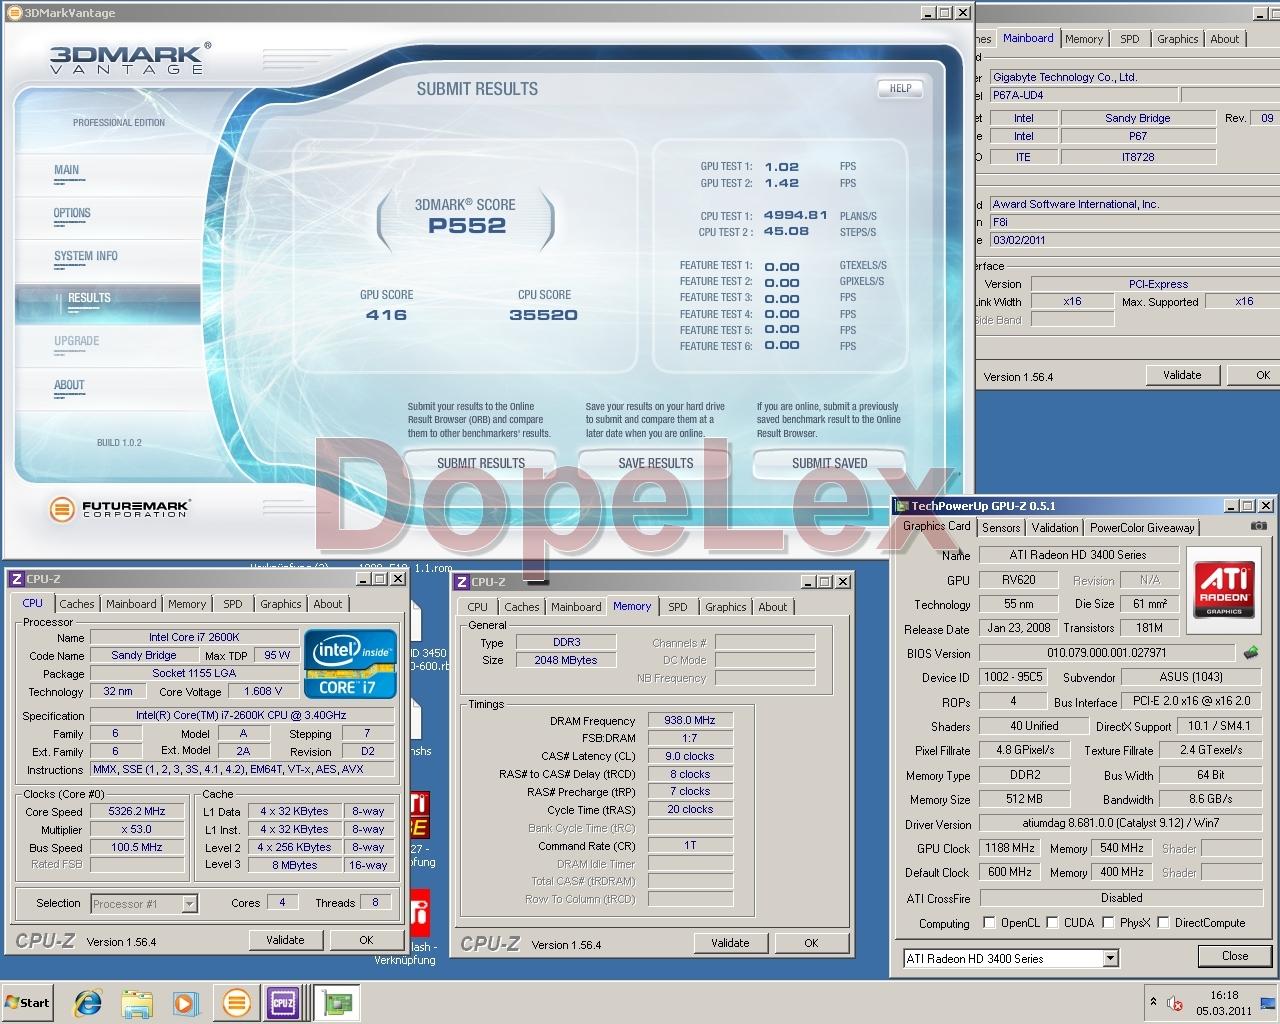Enable the OpenCL checkbox

(x=989, y=923)
